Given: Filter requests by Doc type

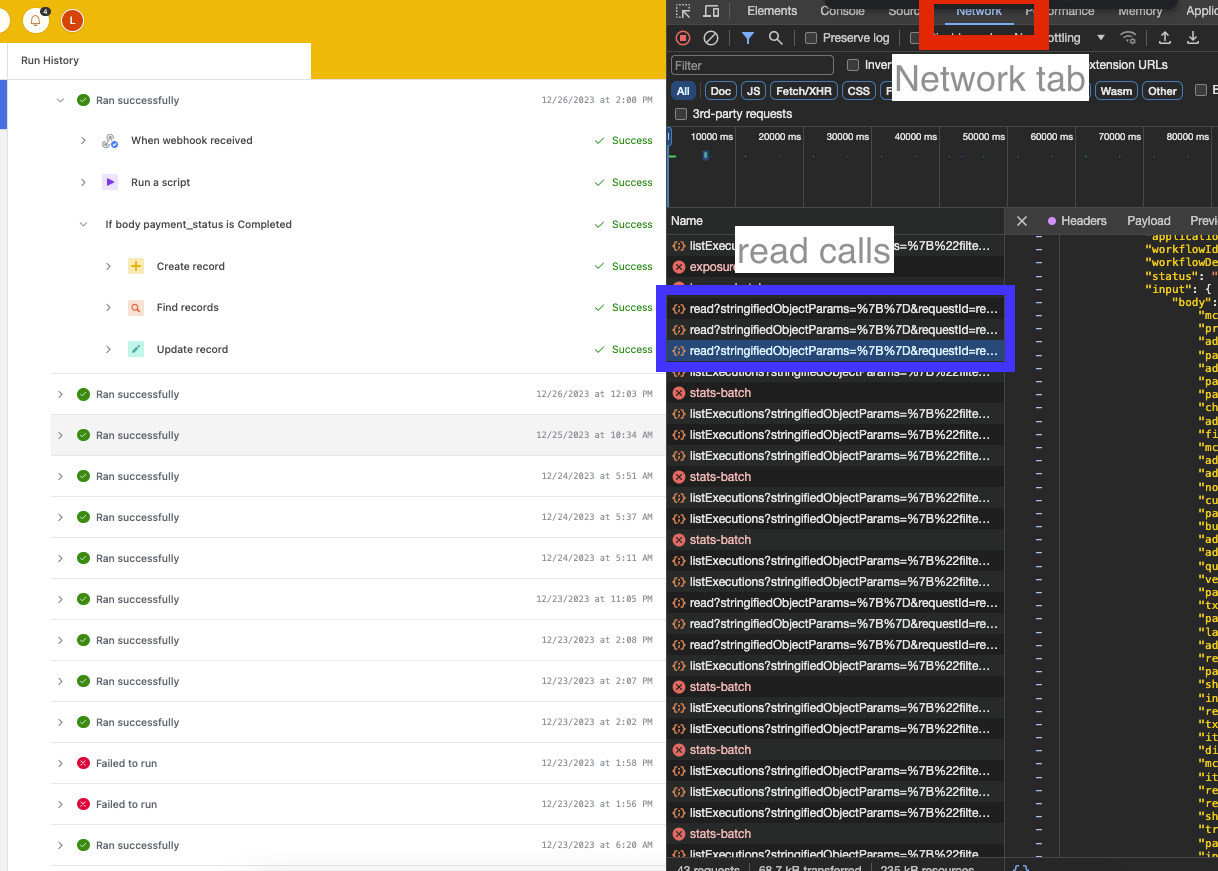Looking at the screenshot, I should pyautogui.click(x=721, y=91).
